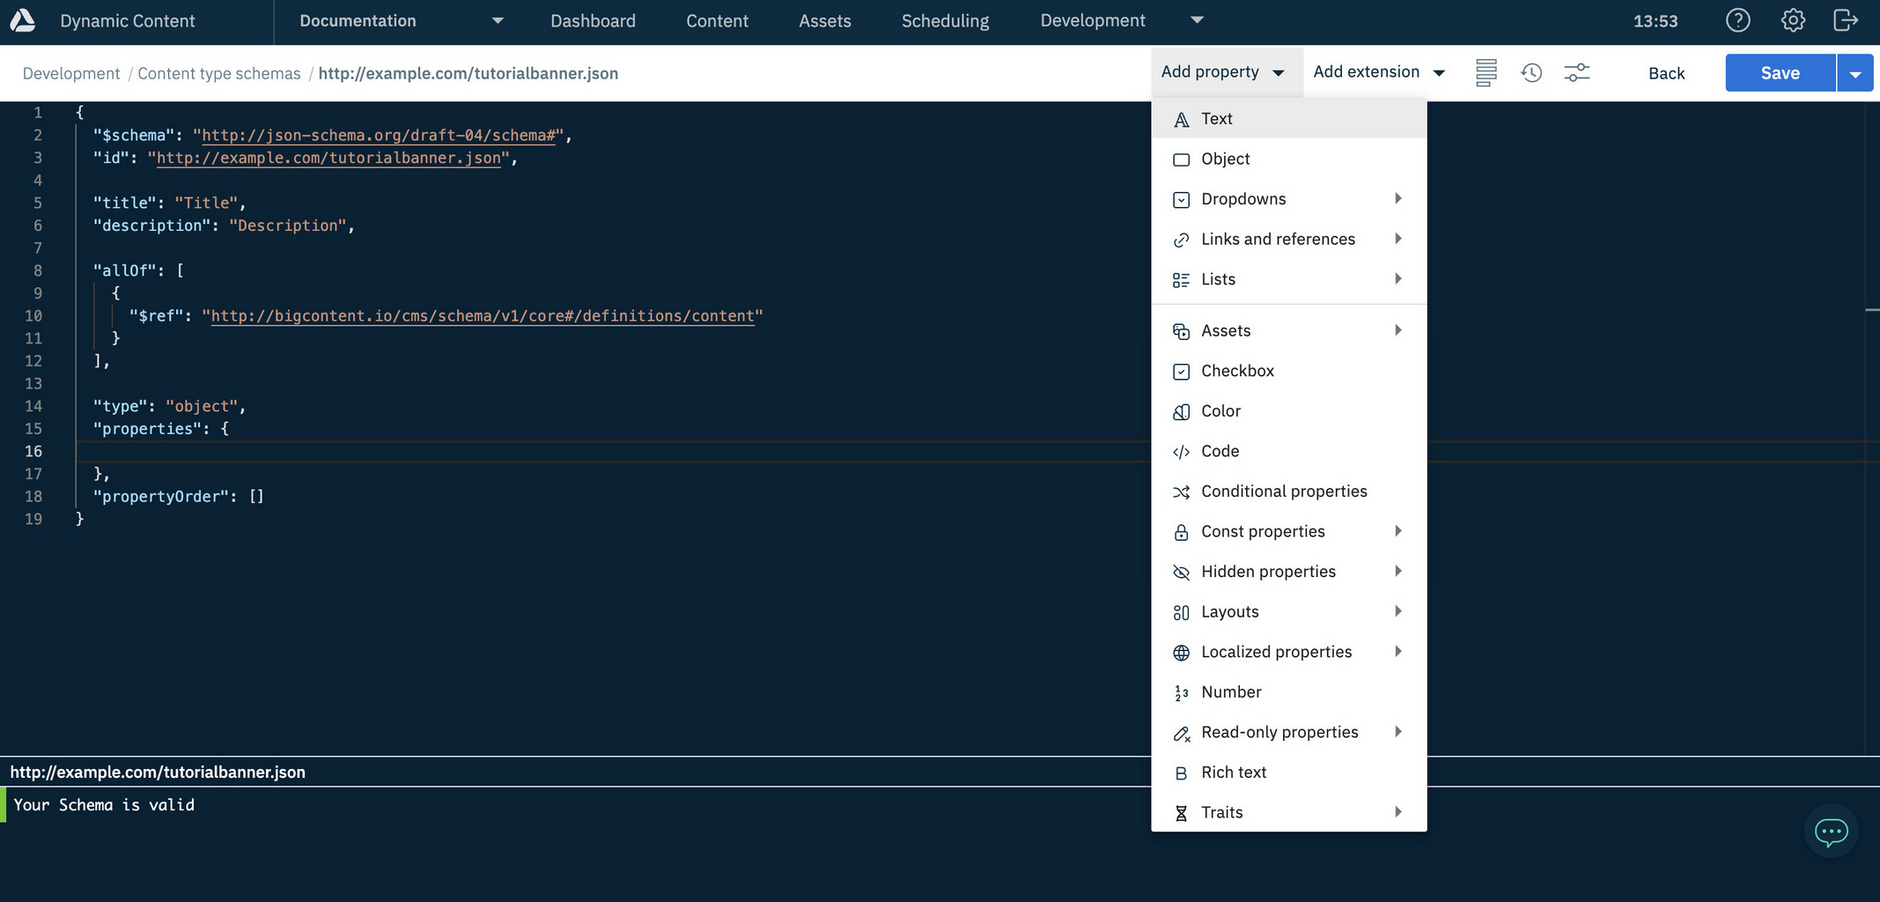
Task: Click the Conditional properties shuffle icon
Action: pyautogui.click(x=1181, y=492)
